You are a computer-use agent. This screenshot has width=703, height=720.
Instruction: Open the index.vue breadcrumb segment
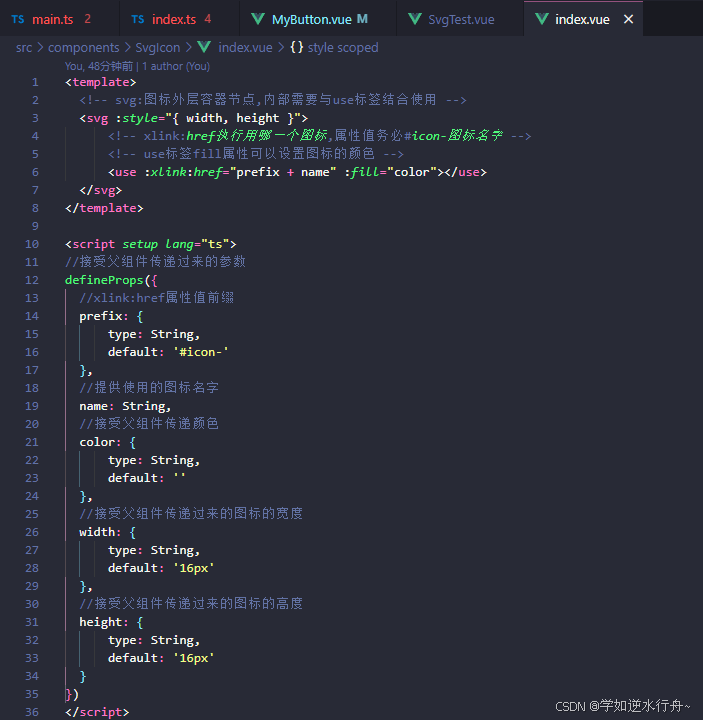pyautogui.click(x=245, y=47)
